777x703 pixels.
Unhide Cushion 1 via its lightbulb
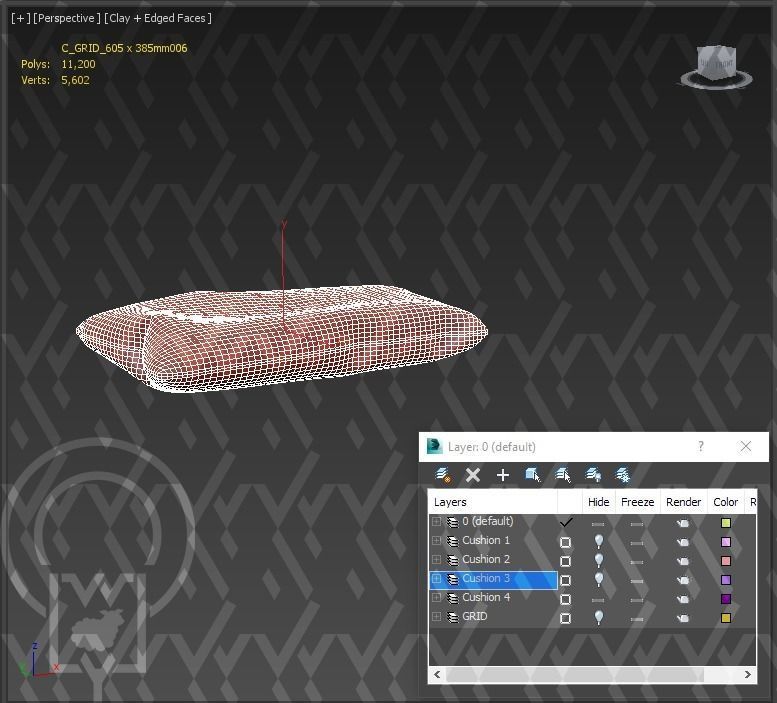coord(599,541)
